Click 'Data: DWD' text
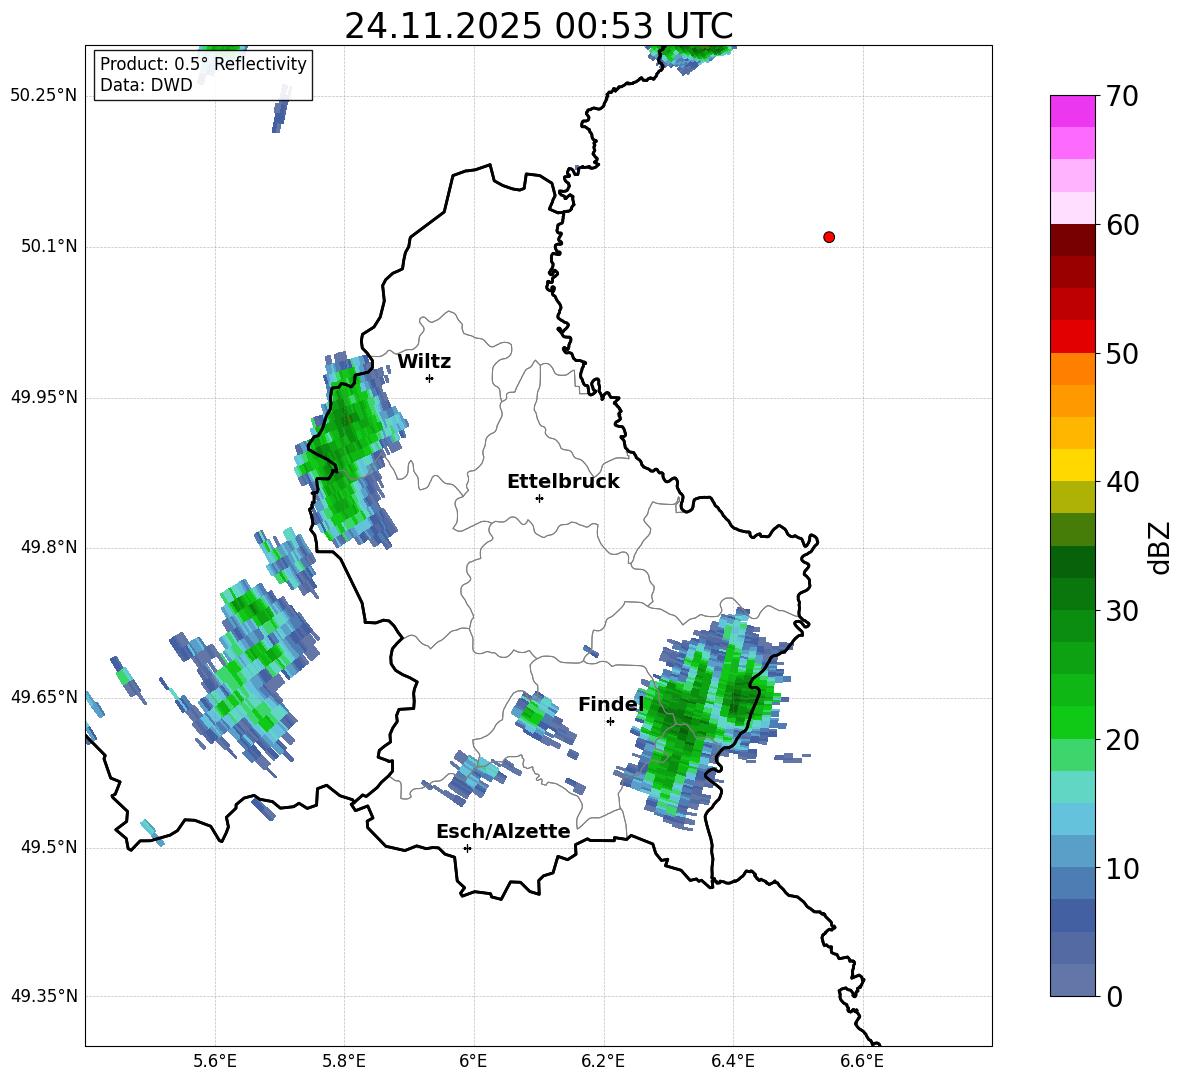 click(x=146, y=85)
